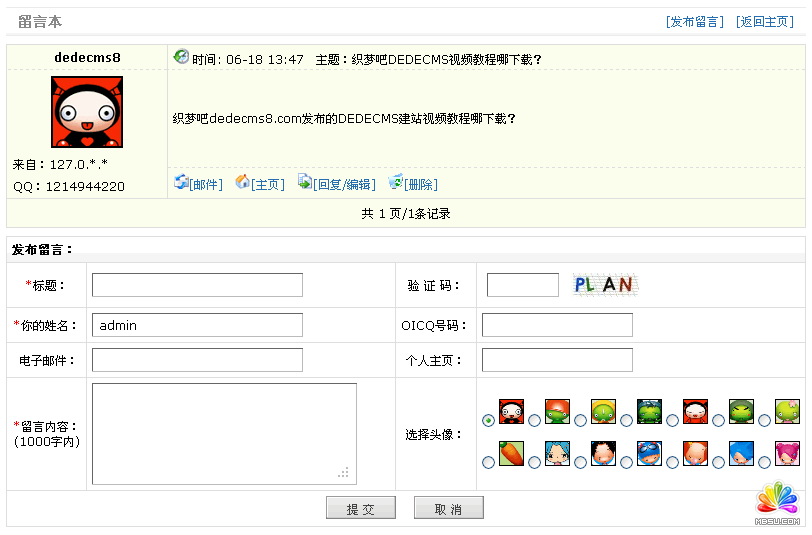Image resolution: width=812 pixels, height=535 pixels.
Task: Click the carrot avatar image
Action: click(511, 454)
